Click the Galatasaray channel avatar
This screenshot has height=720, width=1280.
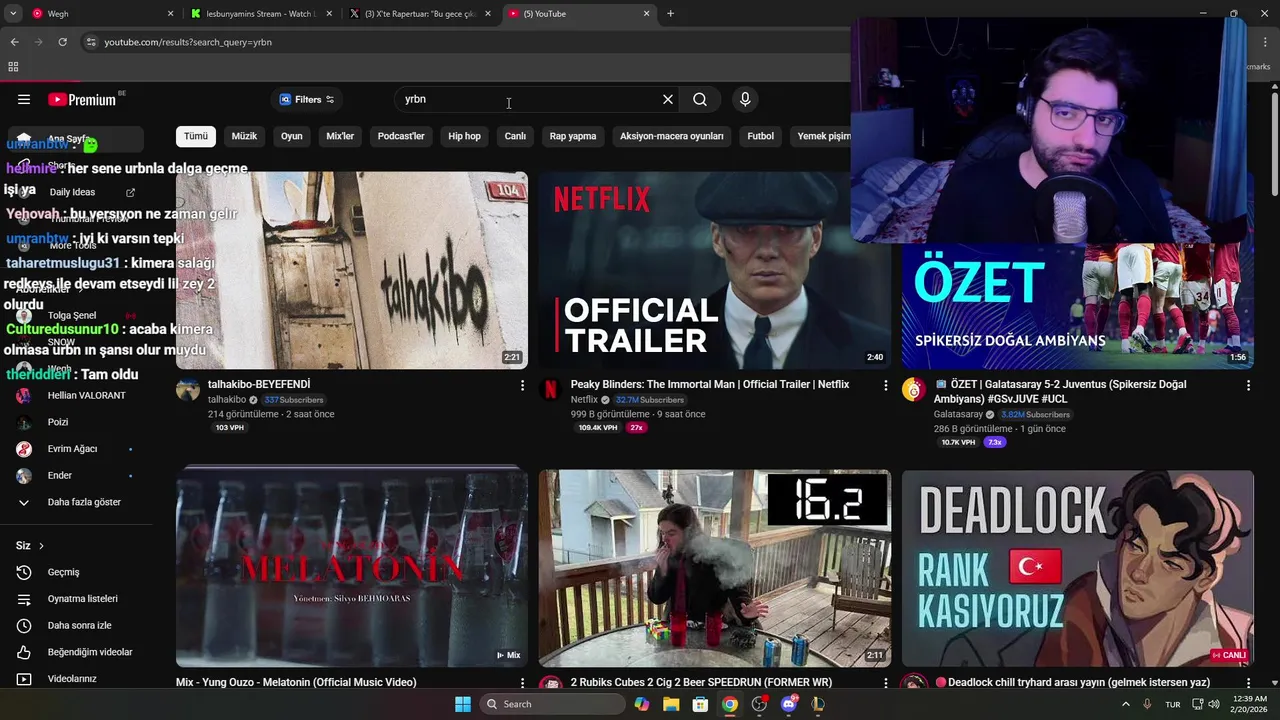[x=913, y=390]
